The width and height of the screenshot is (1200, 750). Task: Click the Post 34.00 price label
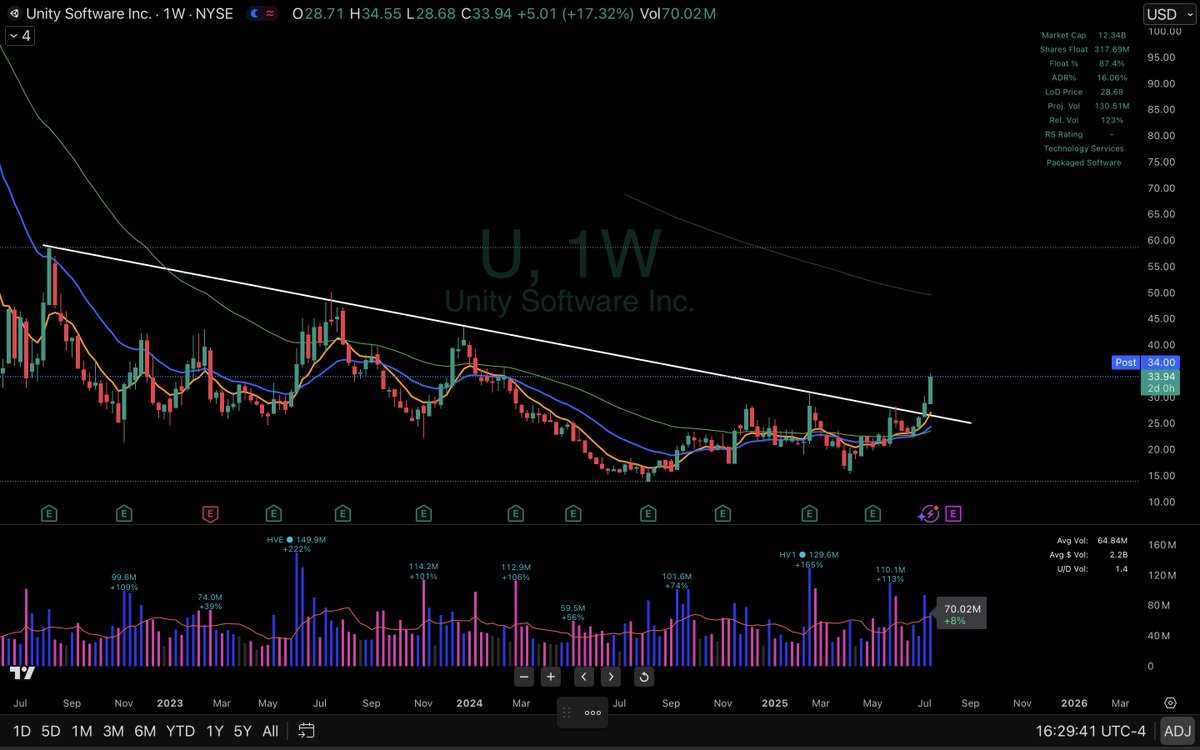click(1146, 363)
